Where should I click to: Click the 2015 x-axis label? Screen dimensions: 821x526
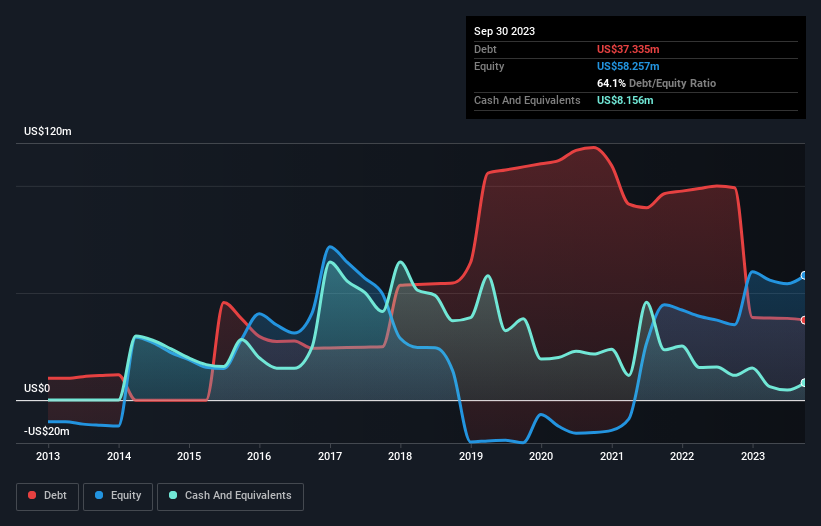[189, 456]
